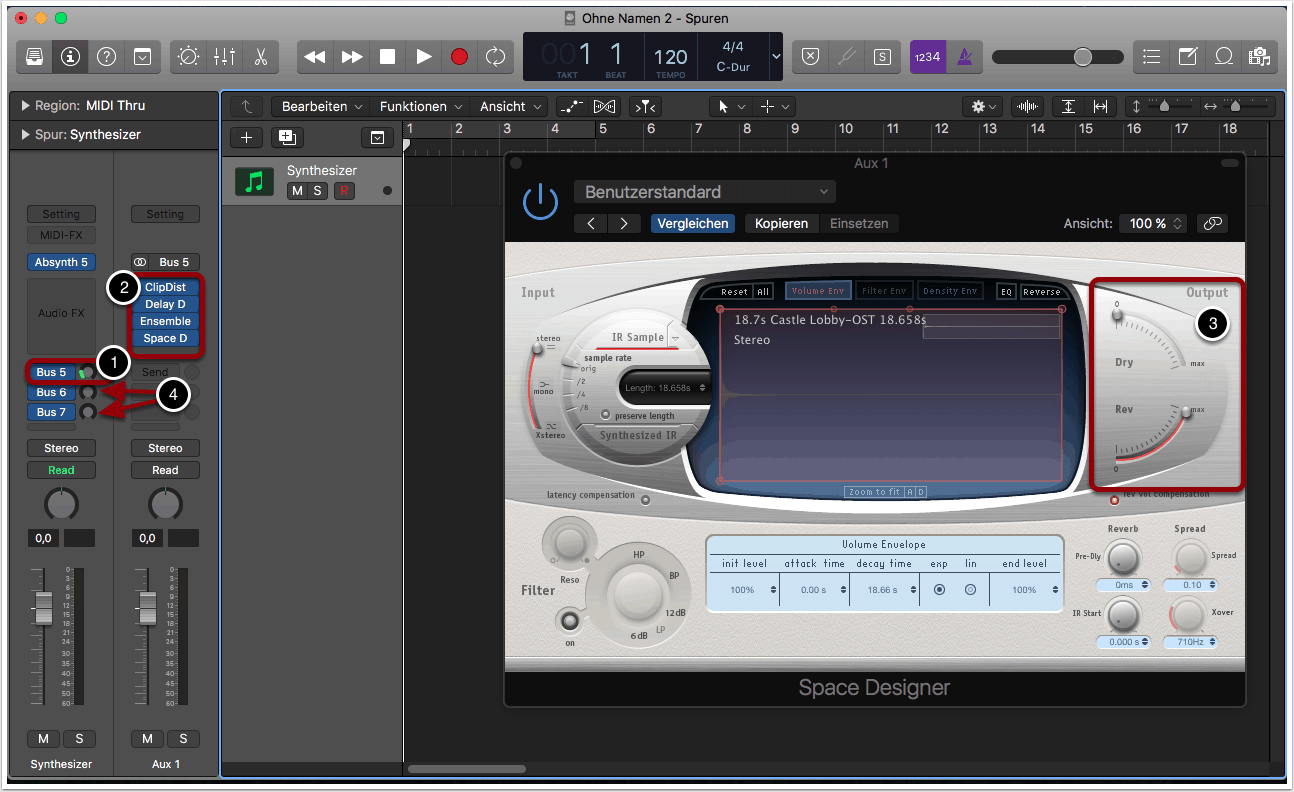Click the master volume slider knob

tap(1083, 57)
